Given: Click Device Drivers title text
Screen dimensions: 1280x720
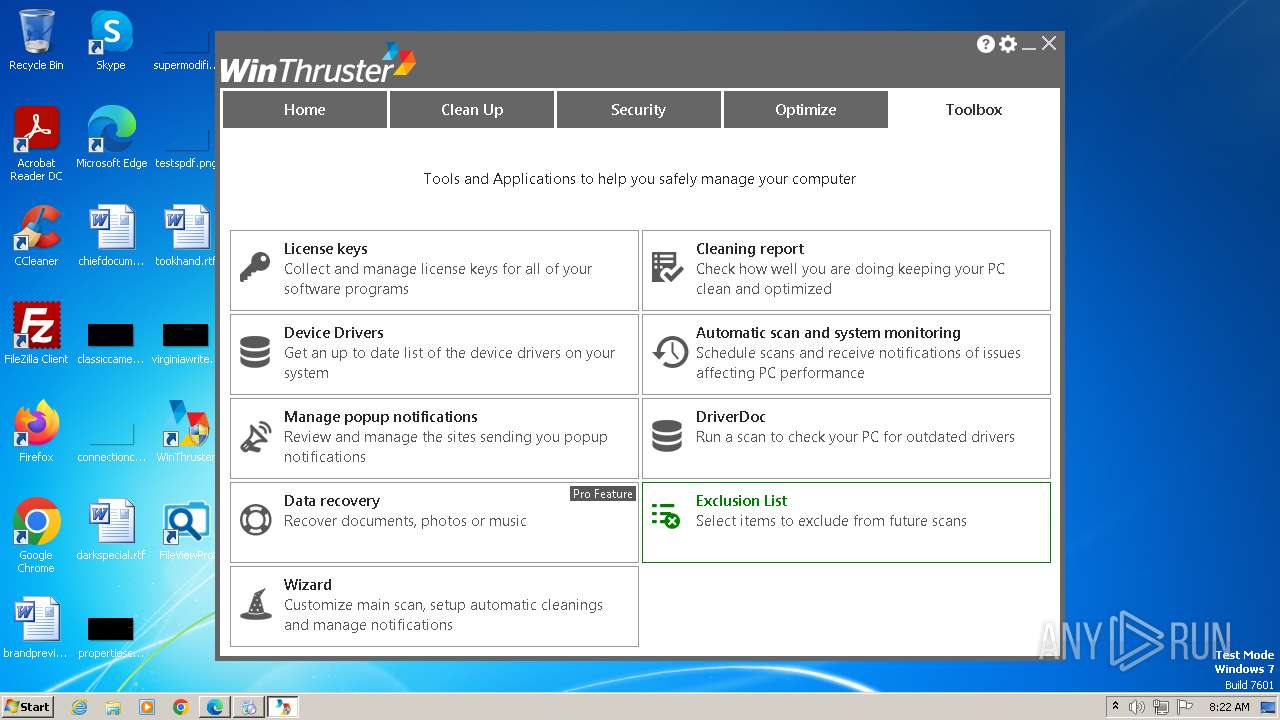Looking at the screenshot, I should click(x=333, y=333).
